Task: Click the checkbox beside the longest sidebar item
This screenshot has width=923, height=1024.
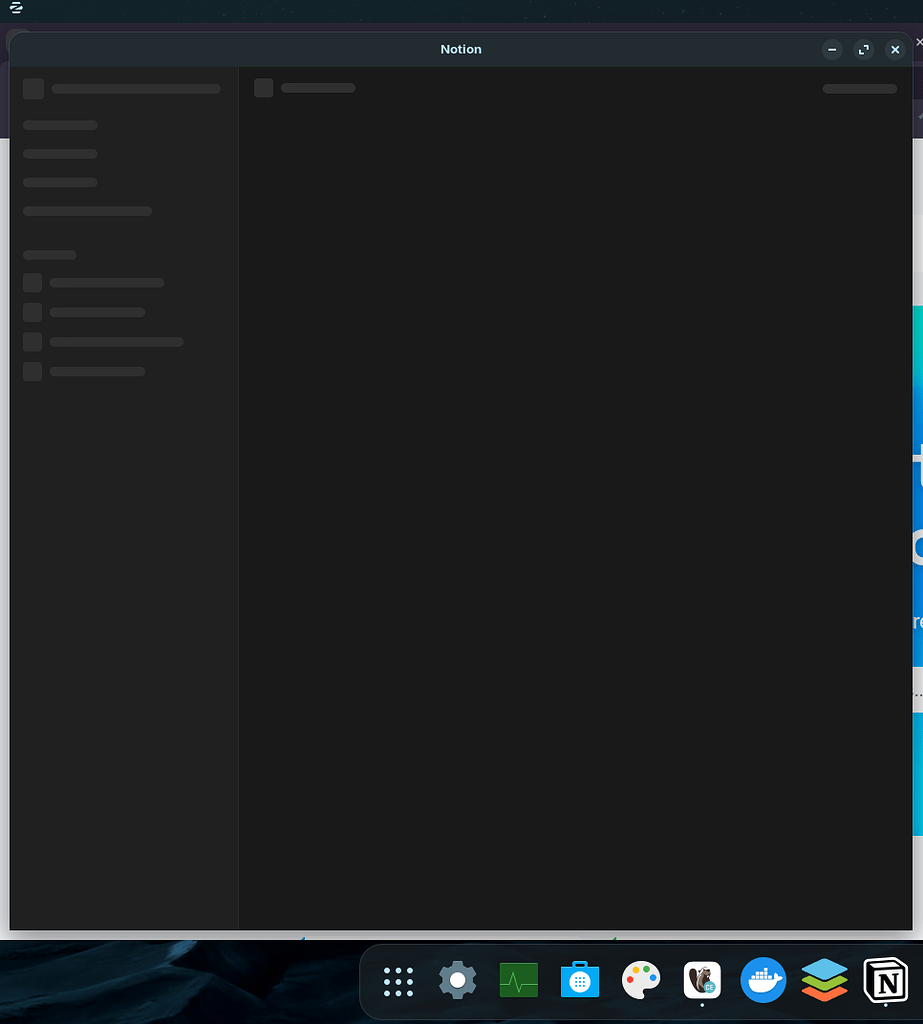Action: tap(32, 341)
